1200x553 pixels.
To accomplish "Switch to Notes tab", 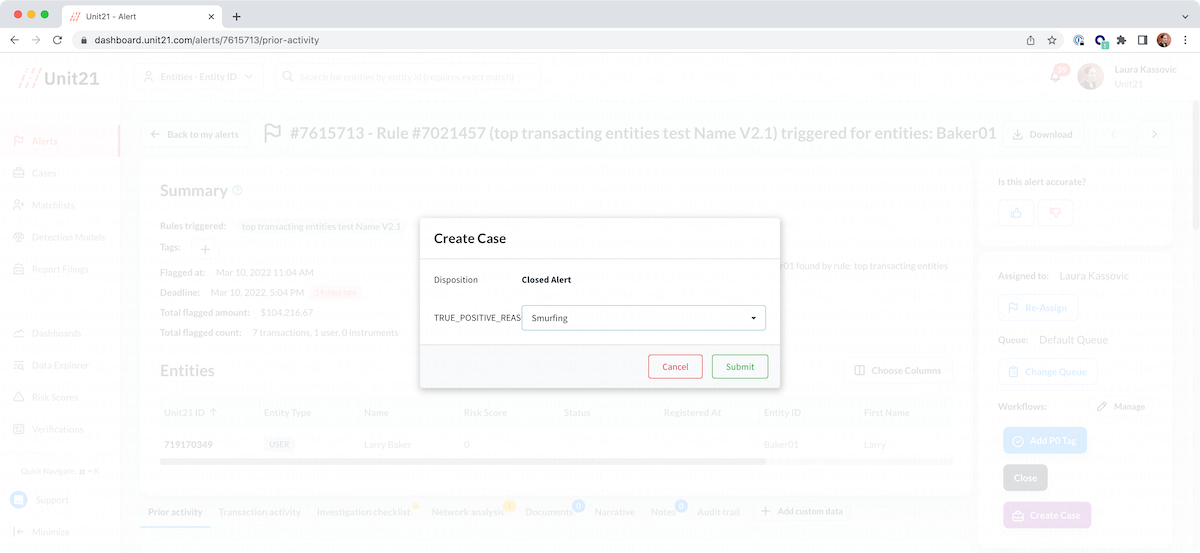I will [663, 512].
